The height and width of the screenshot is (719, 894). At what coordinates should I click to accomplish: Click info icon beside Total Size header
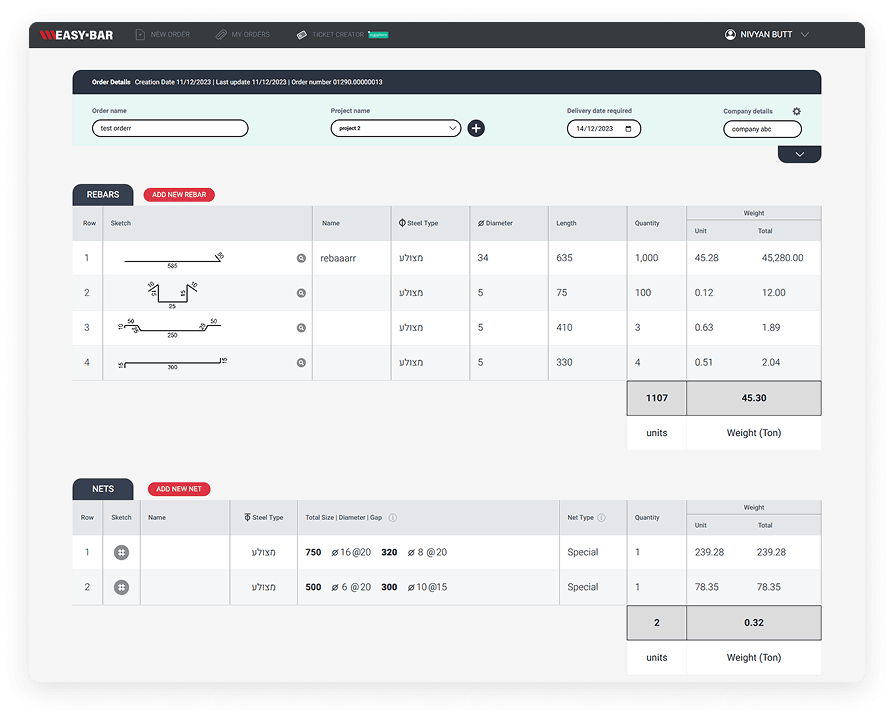(x=393, y=518)
